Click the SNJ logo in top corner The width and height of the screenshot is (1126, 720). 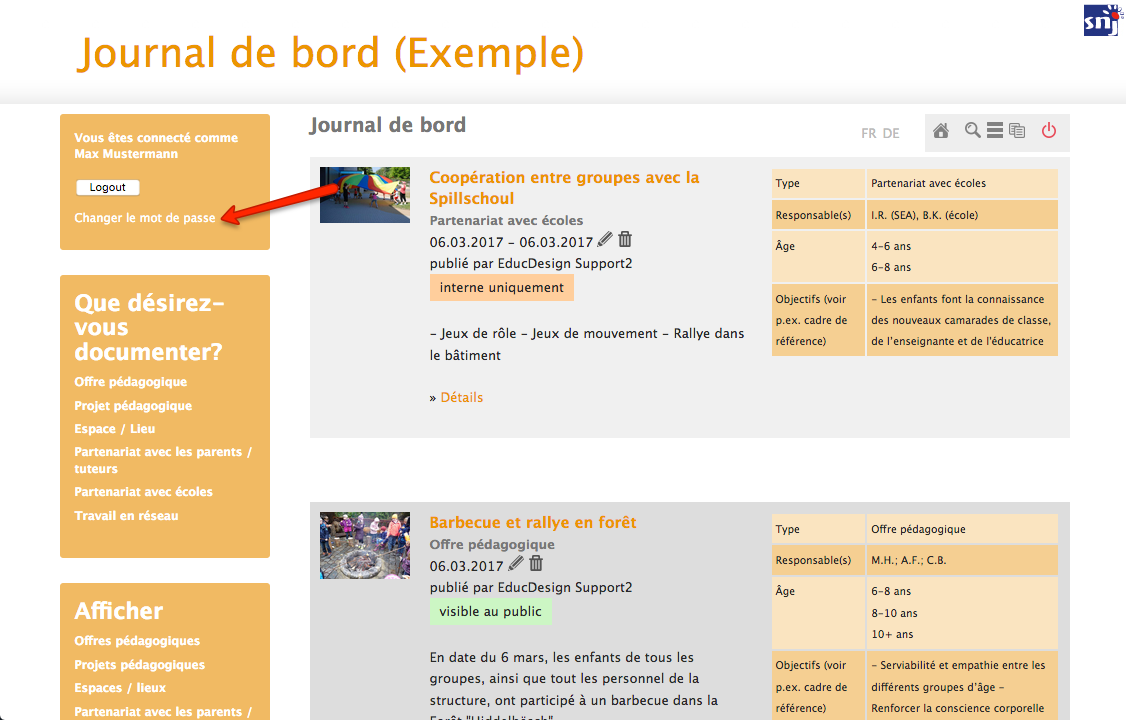click(x=1102, y=19)
